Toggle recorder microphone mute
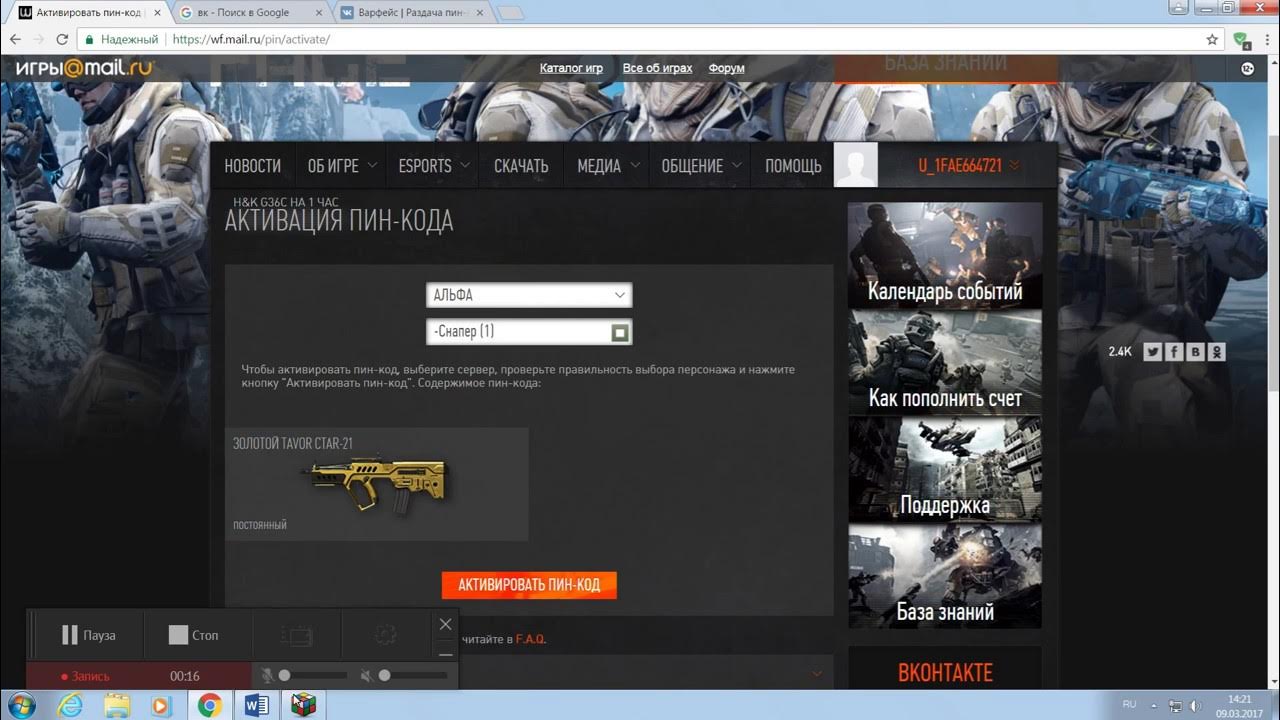1280x720 pixels. tap(267, 676)
